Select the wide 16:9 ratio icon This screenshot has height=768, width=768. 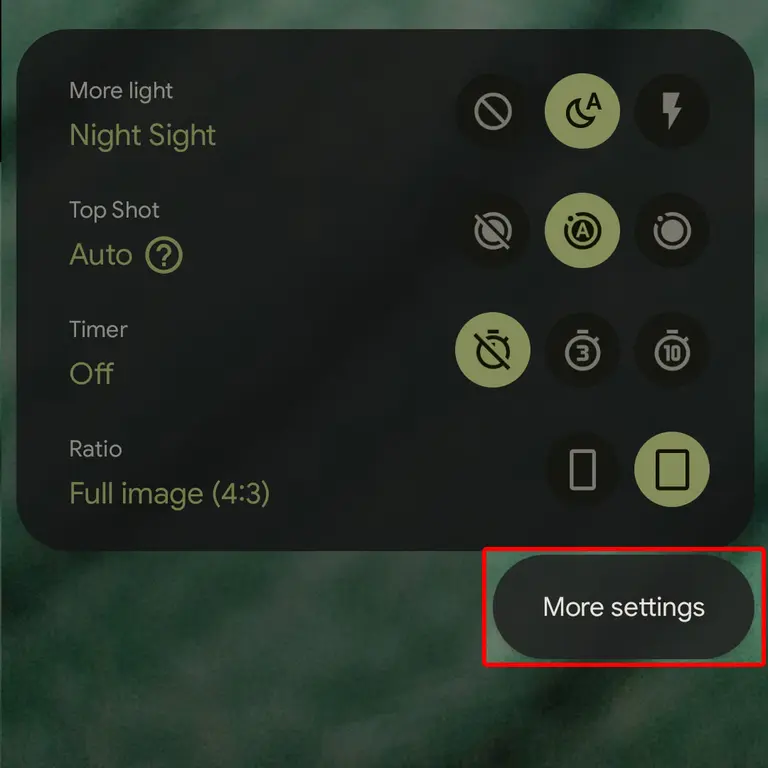click(582, 469)
